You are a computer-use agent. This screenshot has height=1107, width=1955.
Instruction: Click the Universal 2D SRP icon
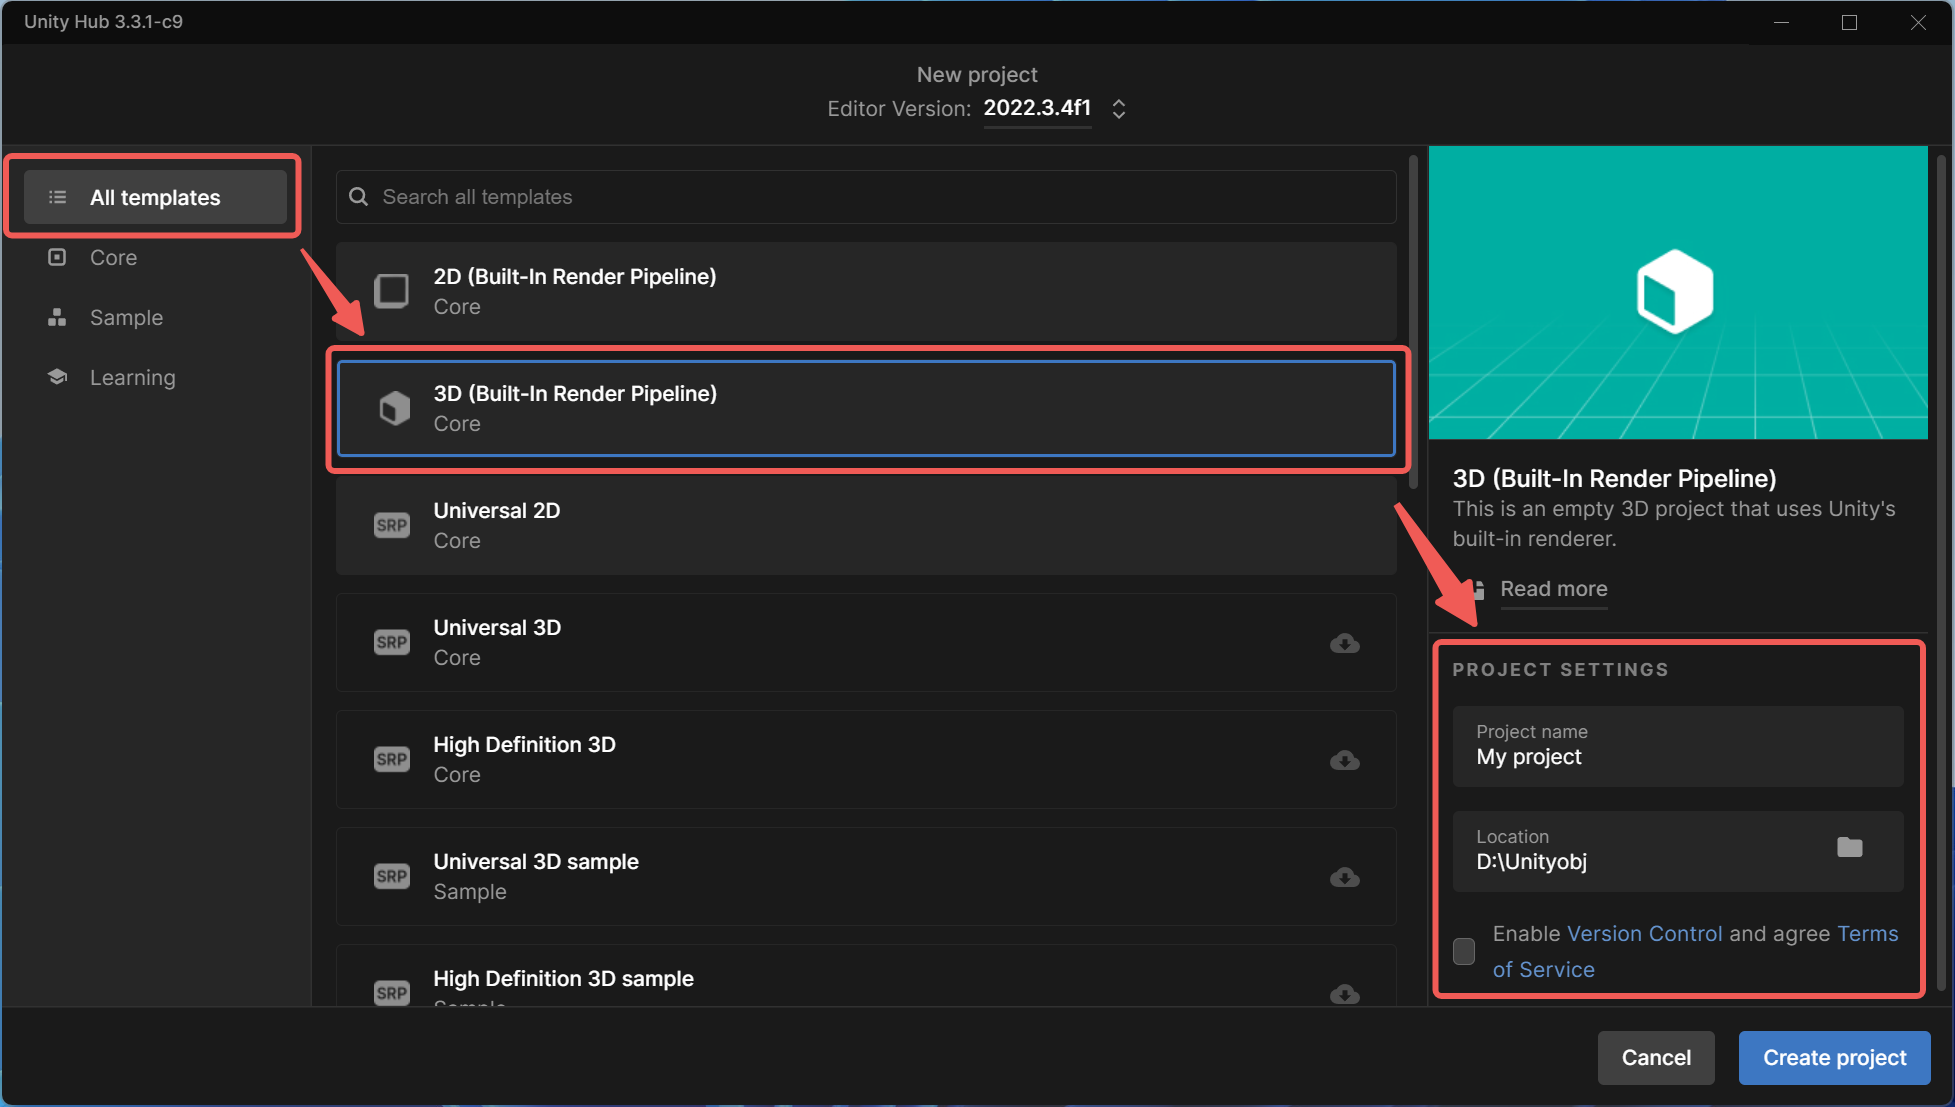click(392, 525)
